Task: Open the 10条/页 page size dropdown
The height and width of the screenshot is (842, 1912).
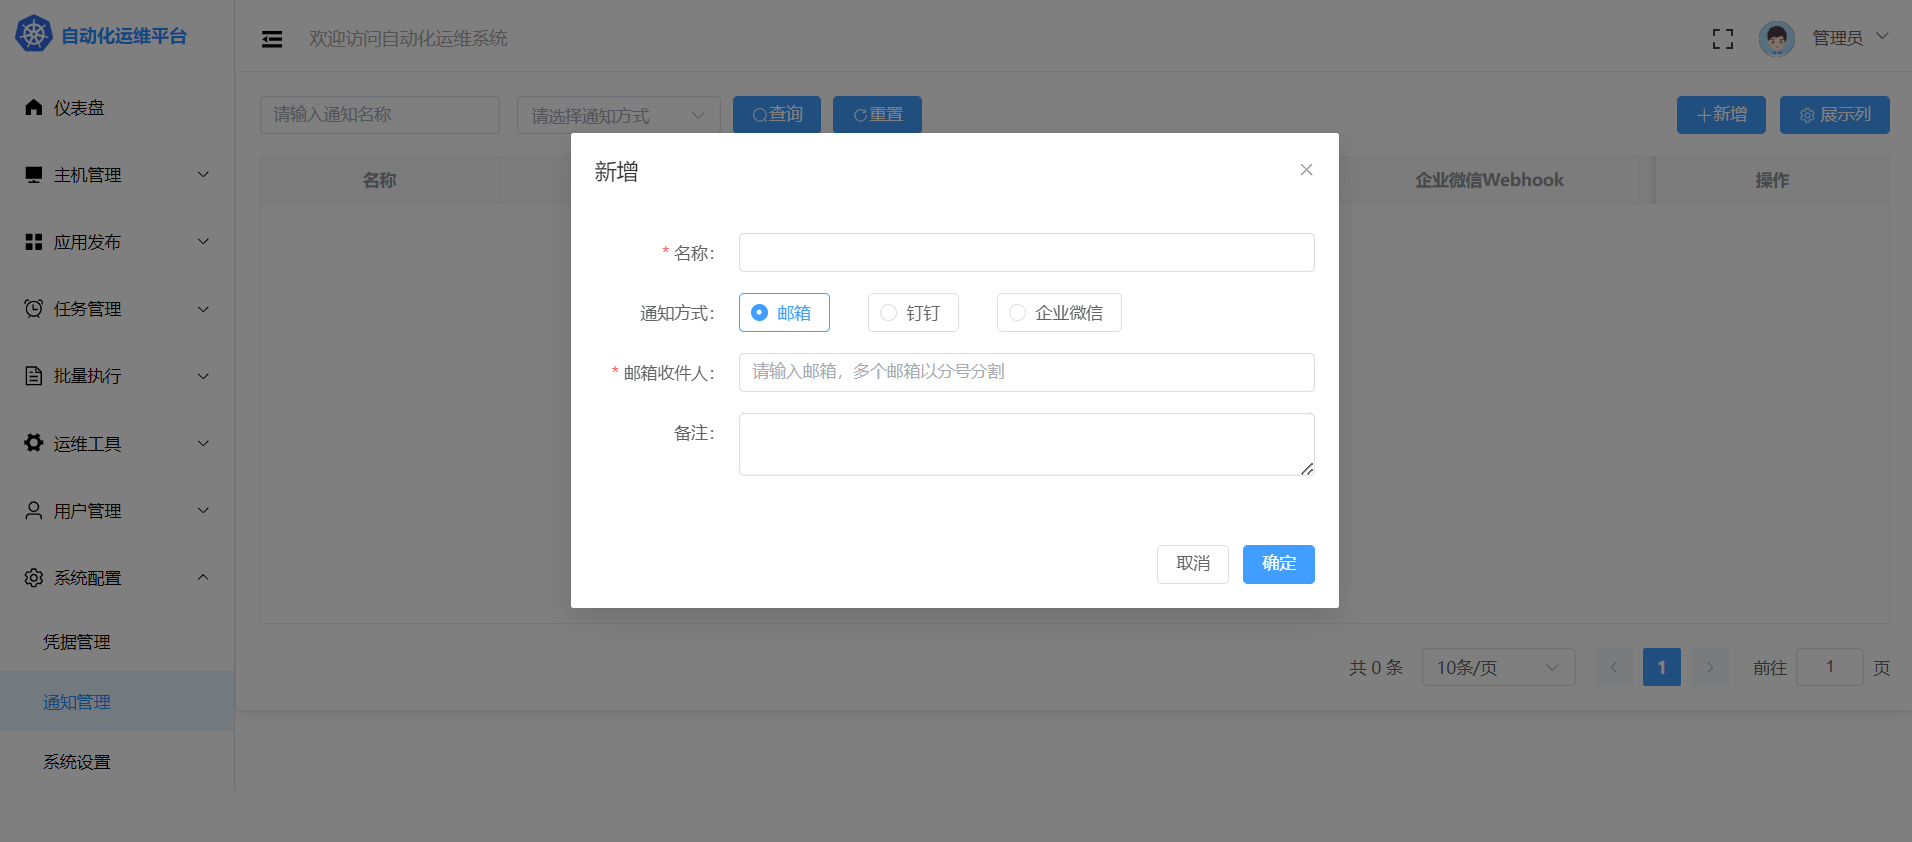Action: (1497, 667)
